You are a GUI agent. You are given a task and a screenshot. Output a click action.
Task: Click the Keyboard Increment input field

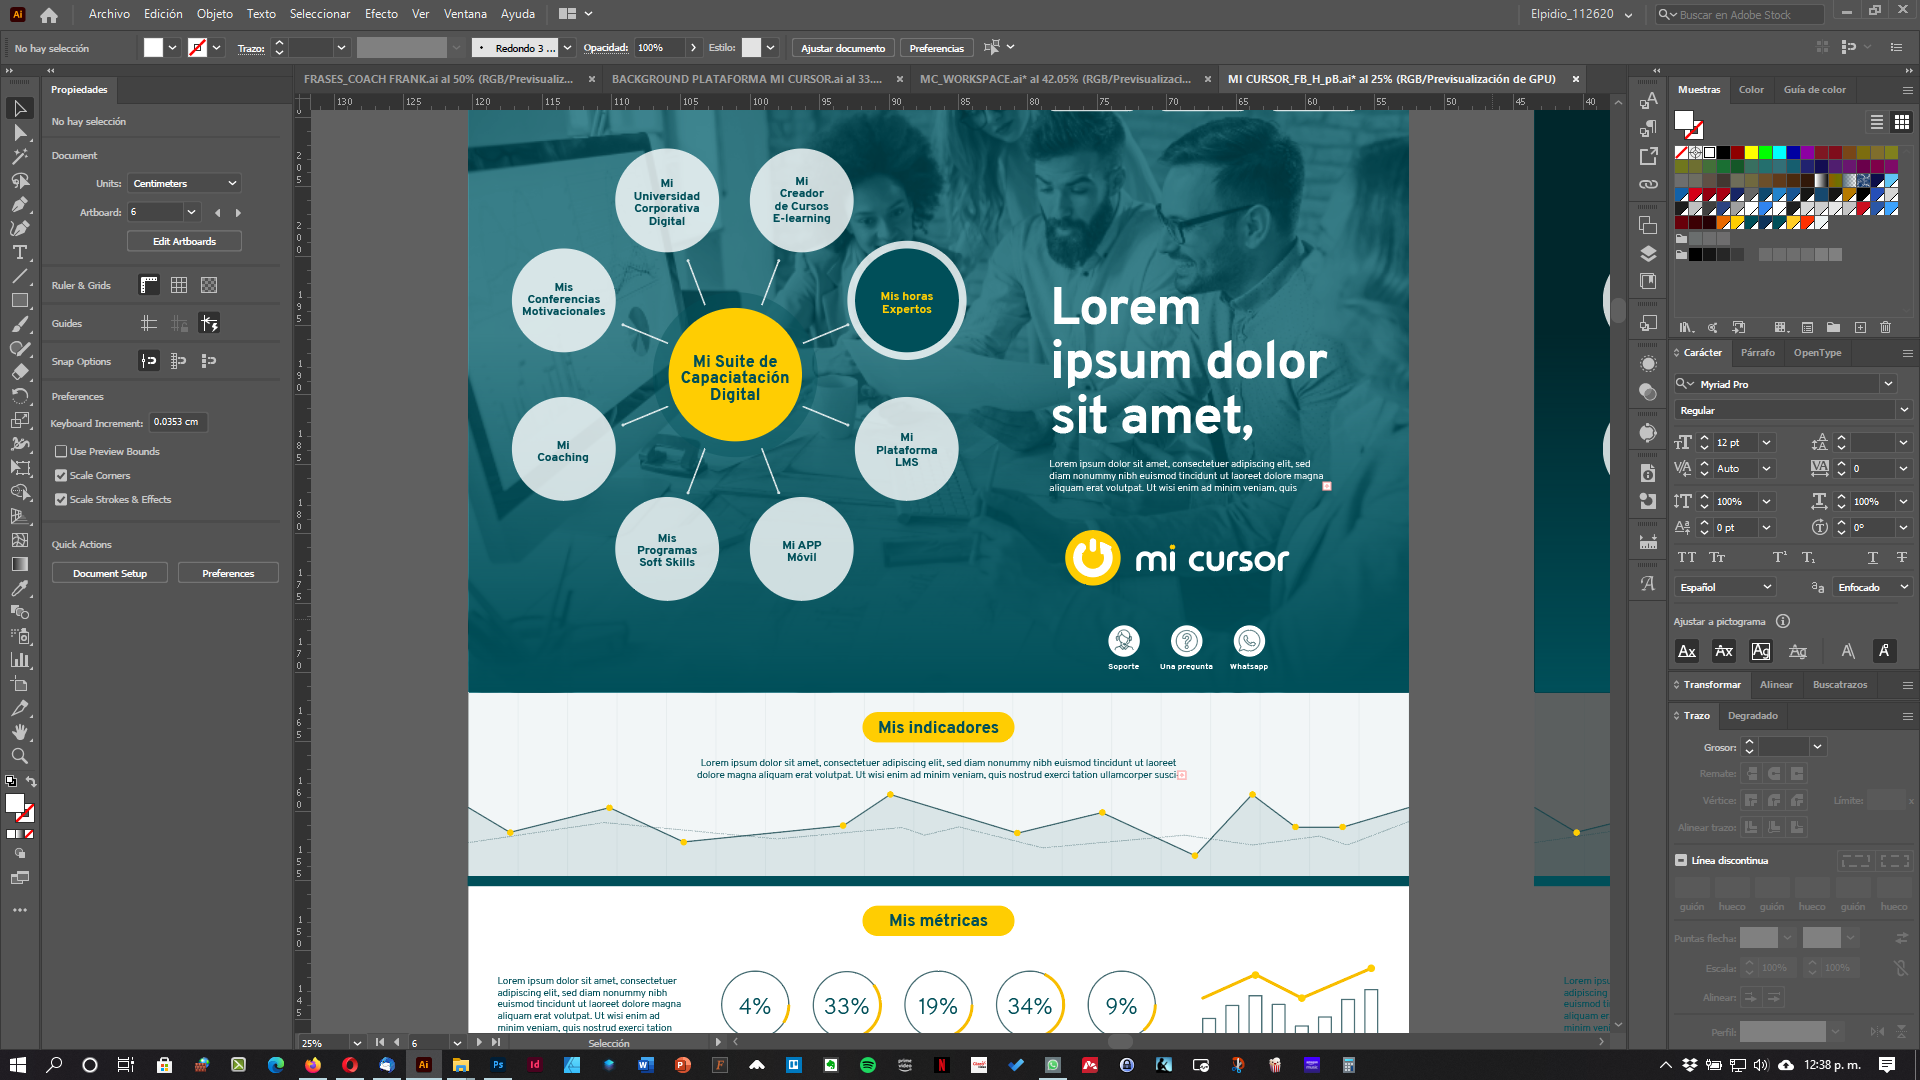point(178,422)
